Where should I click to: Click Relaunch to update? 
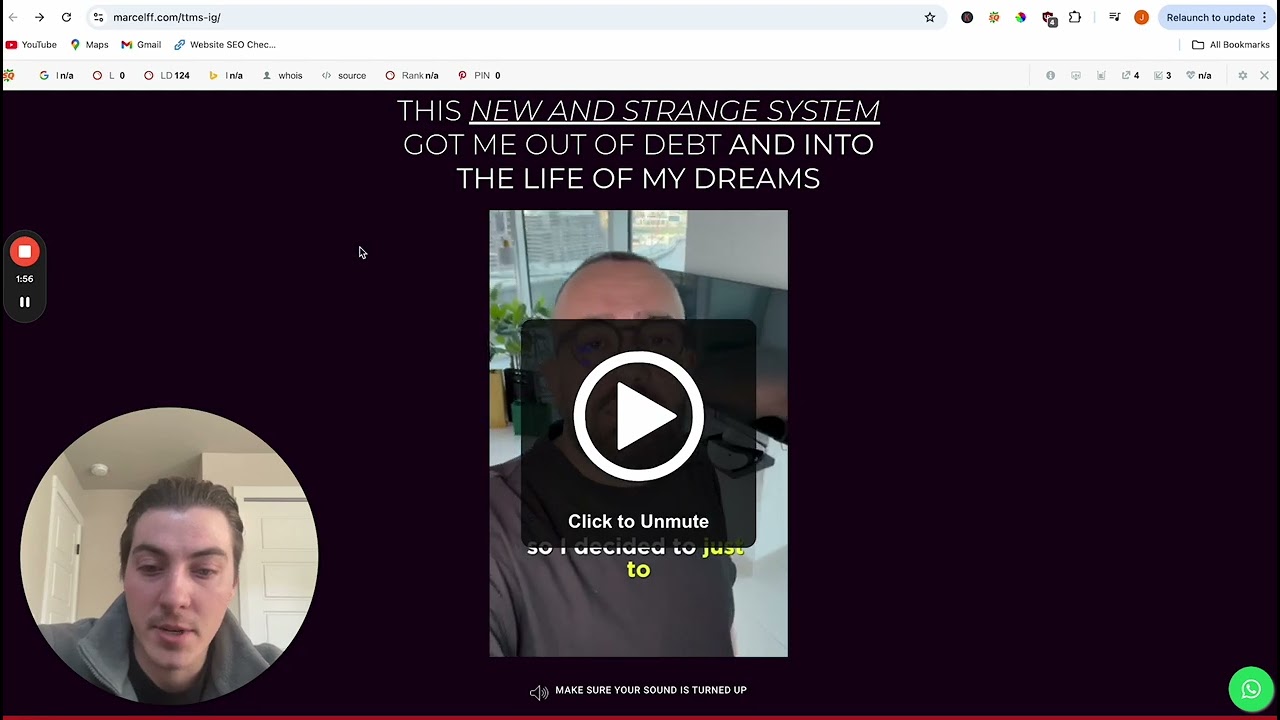click(x=1210, y=17)
